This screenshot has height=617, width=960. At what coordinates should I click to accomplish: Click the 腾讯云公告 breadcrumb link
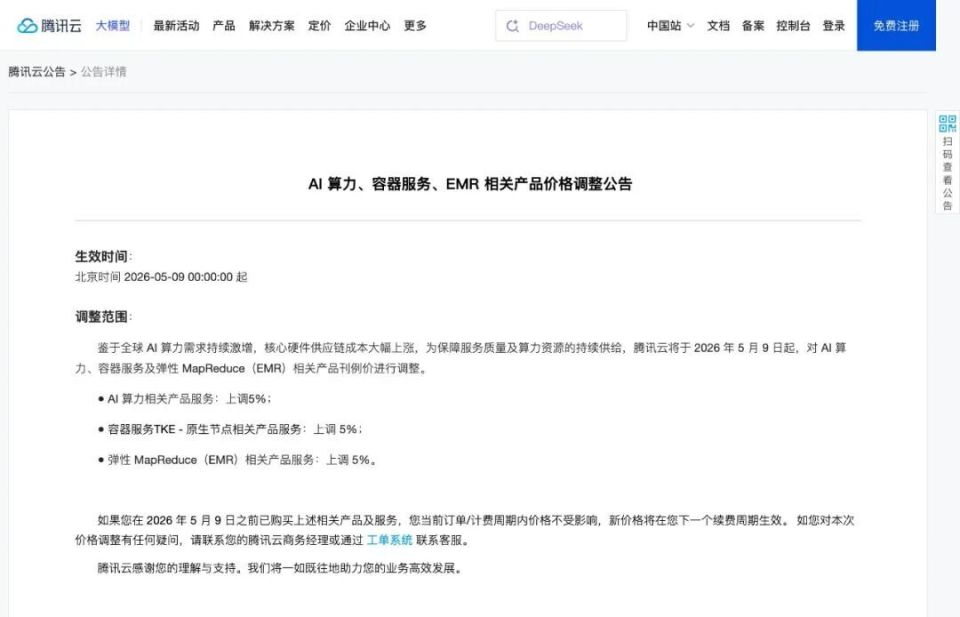pos(38,71)
